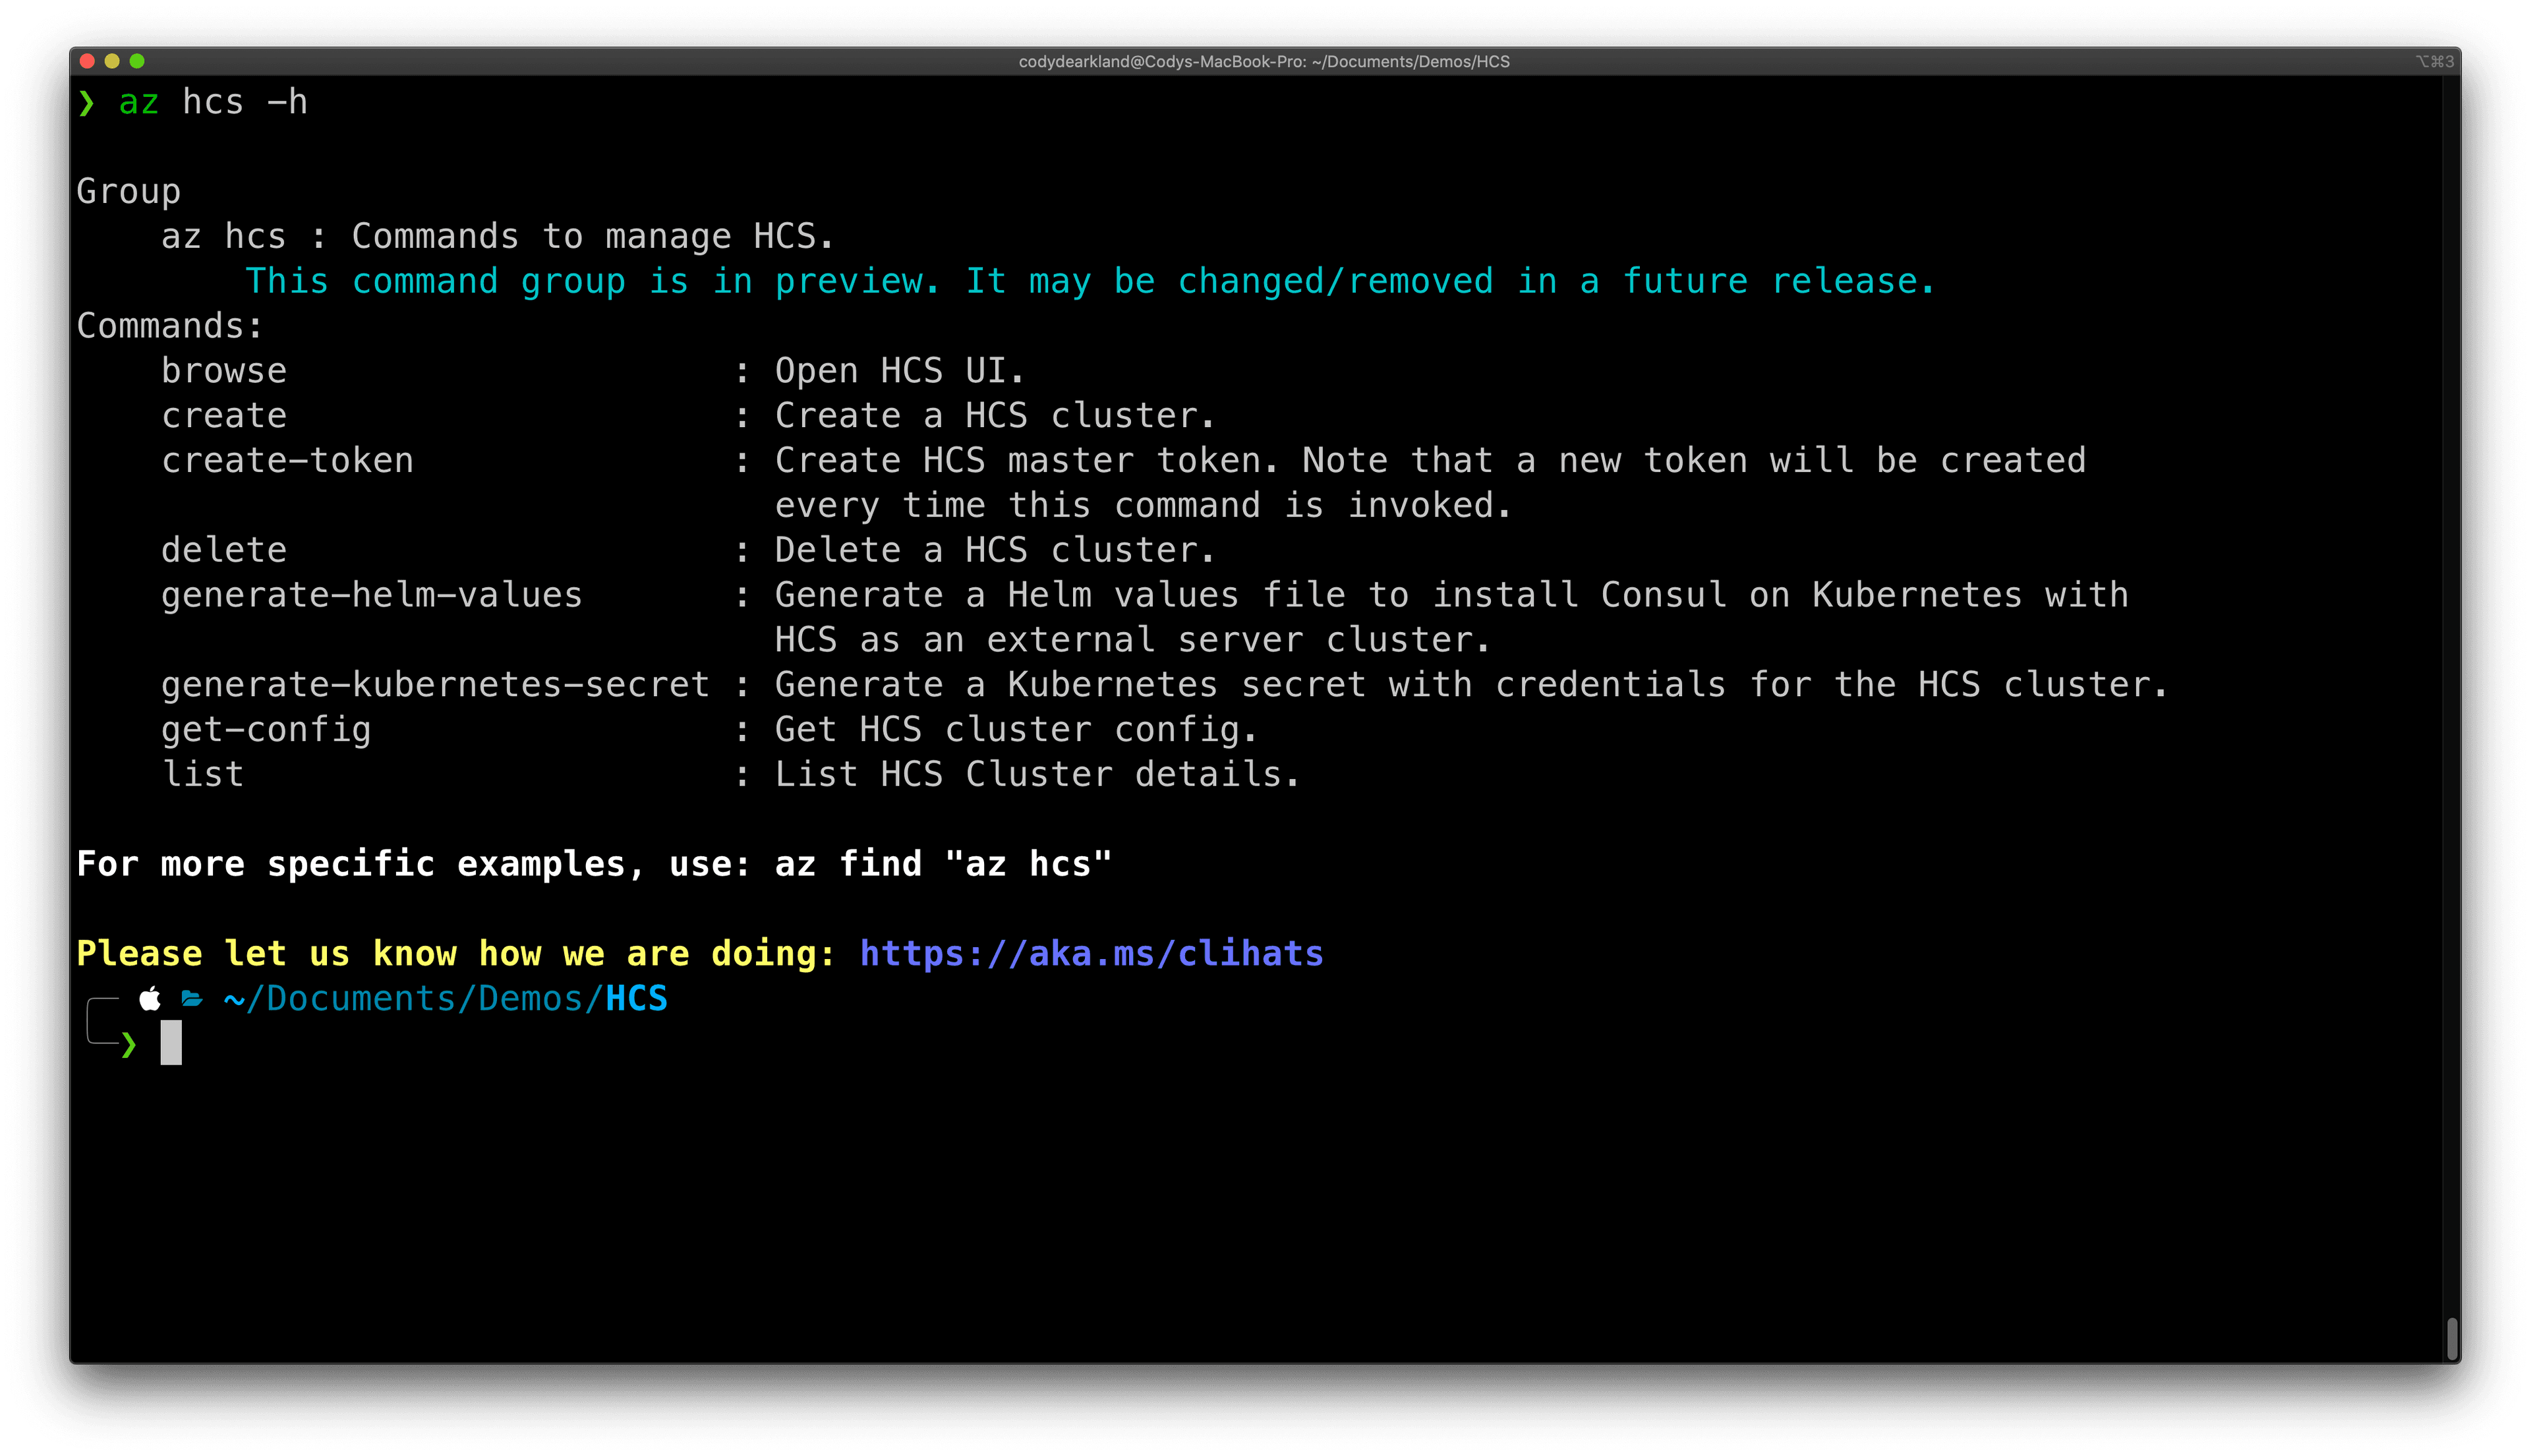Maximize the terminal with the green button
Image resolution: width=2531 pixels, height=1456 pixels.
pos(137,61)
